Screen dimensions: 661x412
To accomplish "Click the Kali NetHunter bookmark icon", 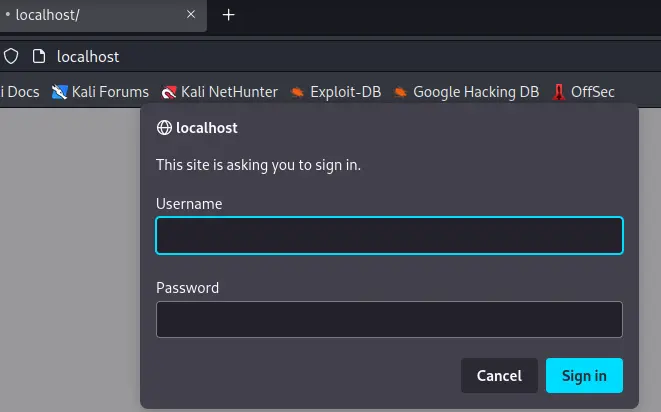I will coord(169,92).
